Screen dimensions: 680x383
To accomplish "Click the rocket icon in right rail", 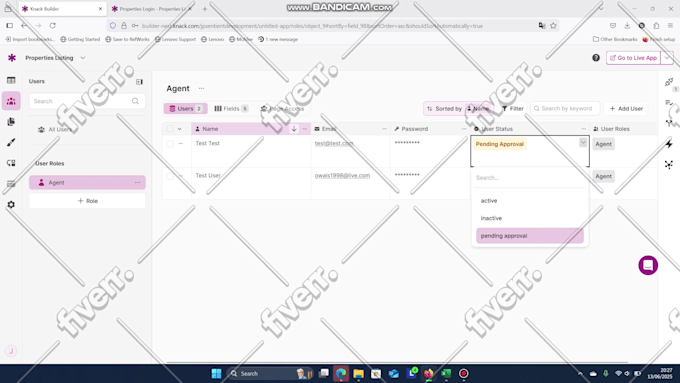I will click(669, 82).
